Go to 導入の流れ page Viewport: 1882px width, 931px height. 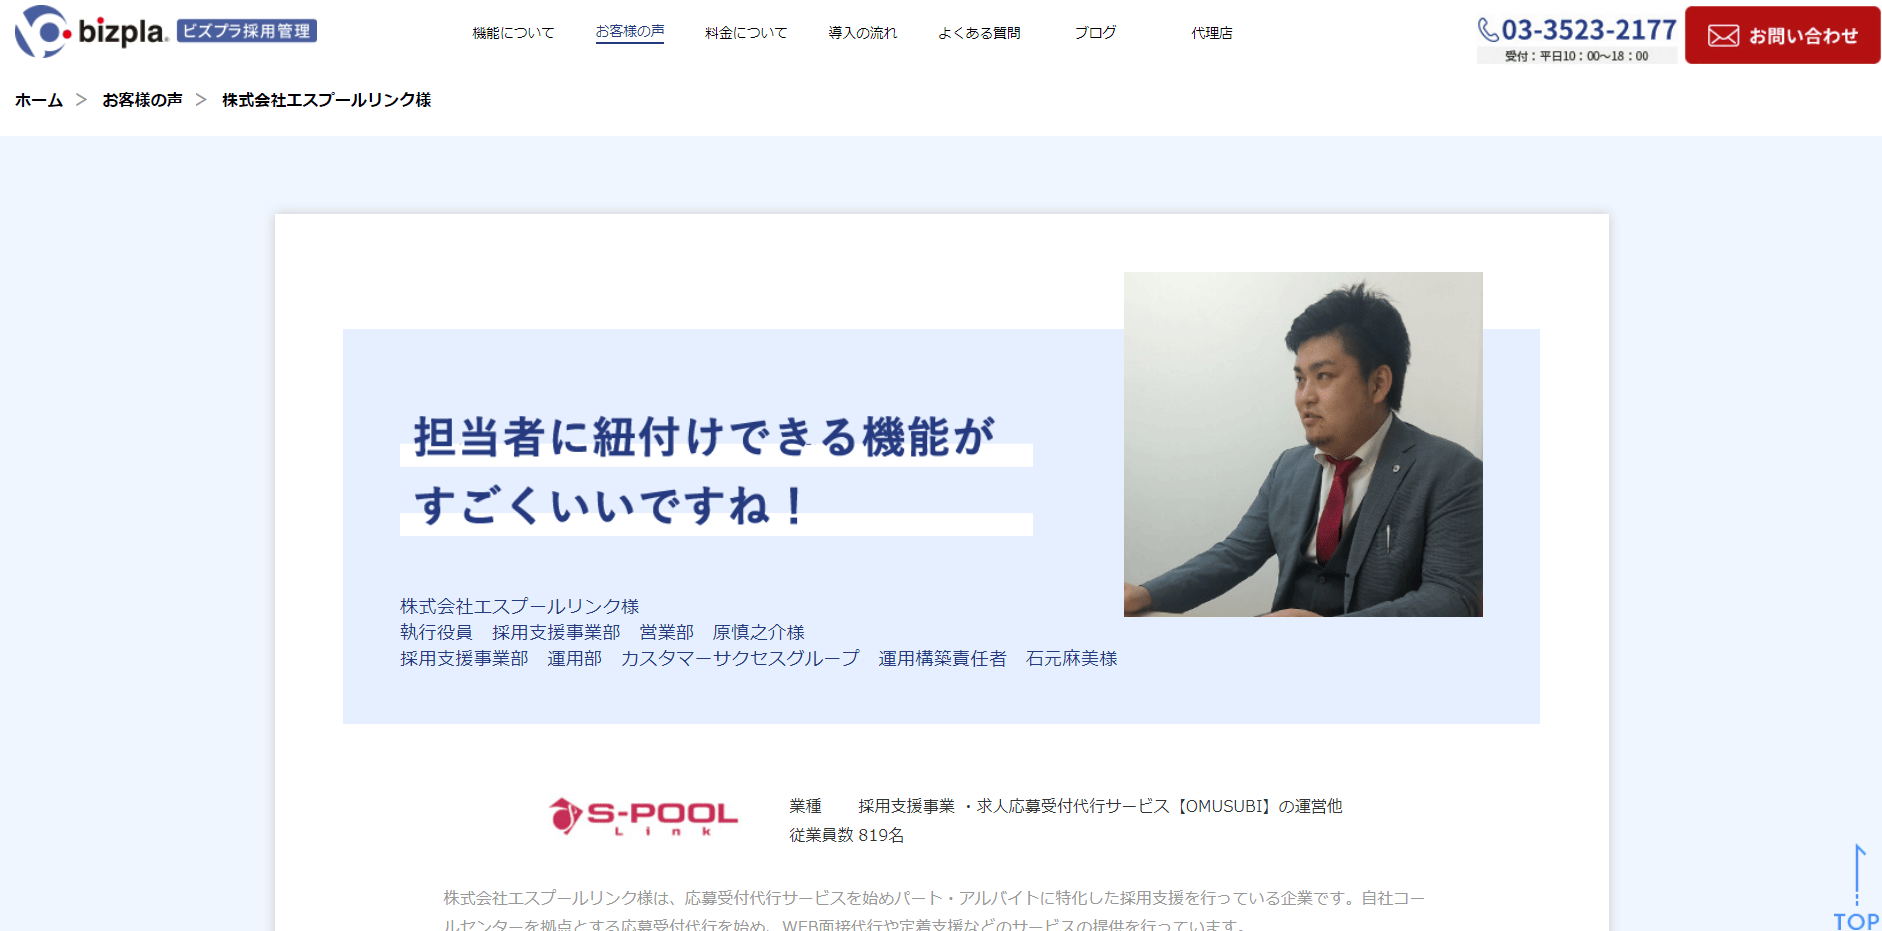click(863, 33)
